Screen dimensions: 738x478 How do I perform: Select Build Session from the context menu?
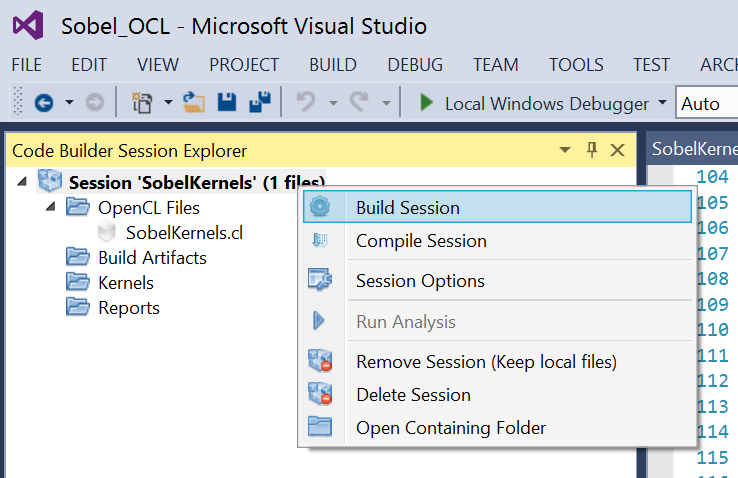click(x=497, y=207)
